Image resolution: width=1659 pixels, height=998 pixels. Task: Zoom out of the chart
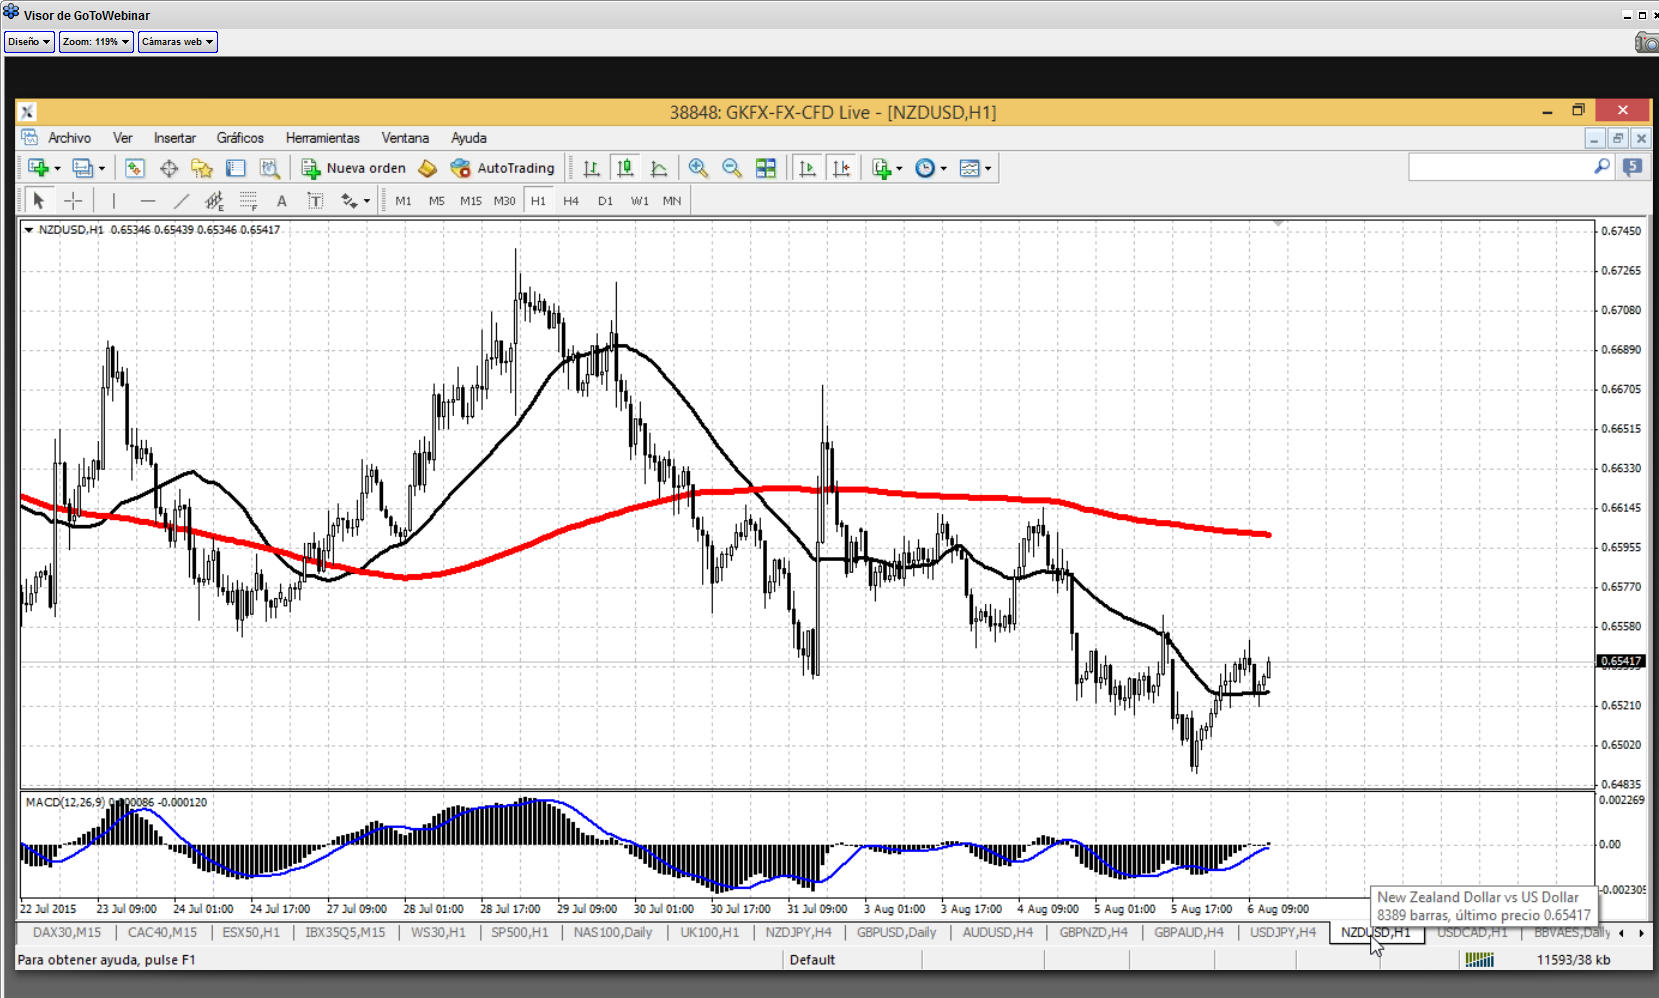click(x=732, y=168)
